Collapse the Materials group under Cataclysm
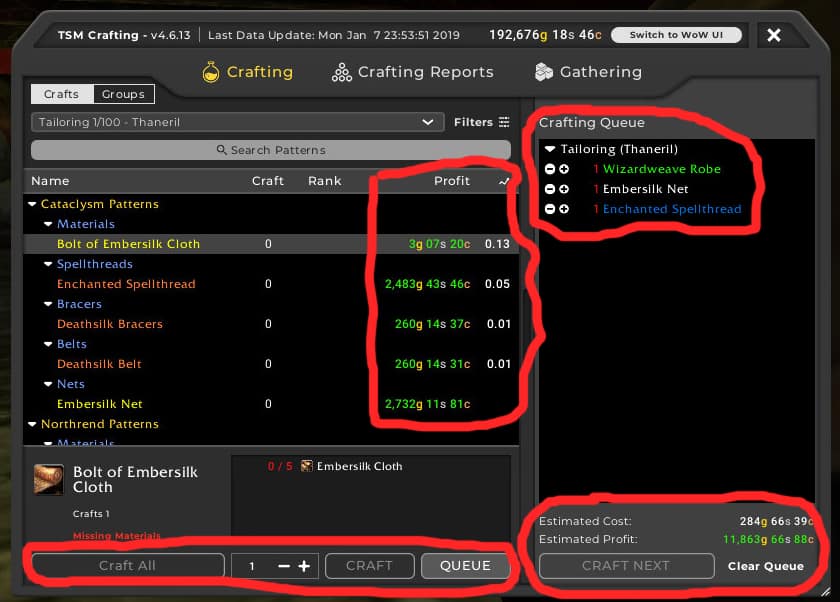 (48, 224)
